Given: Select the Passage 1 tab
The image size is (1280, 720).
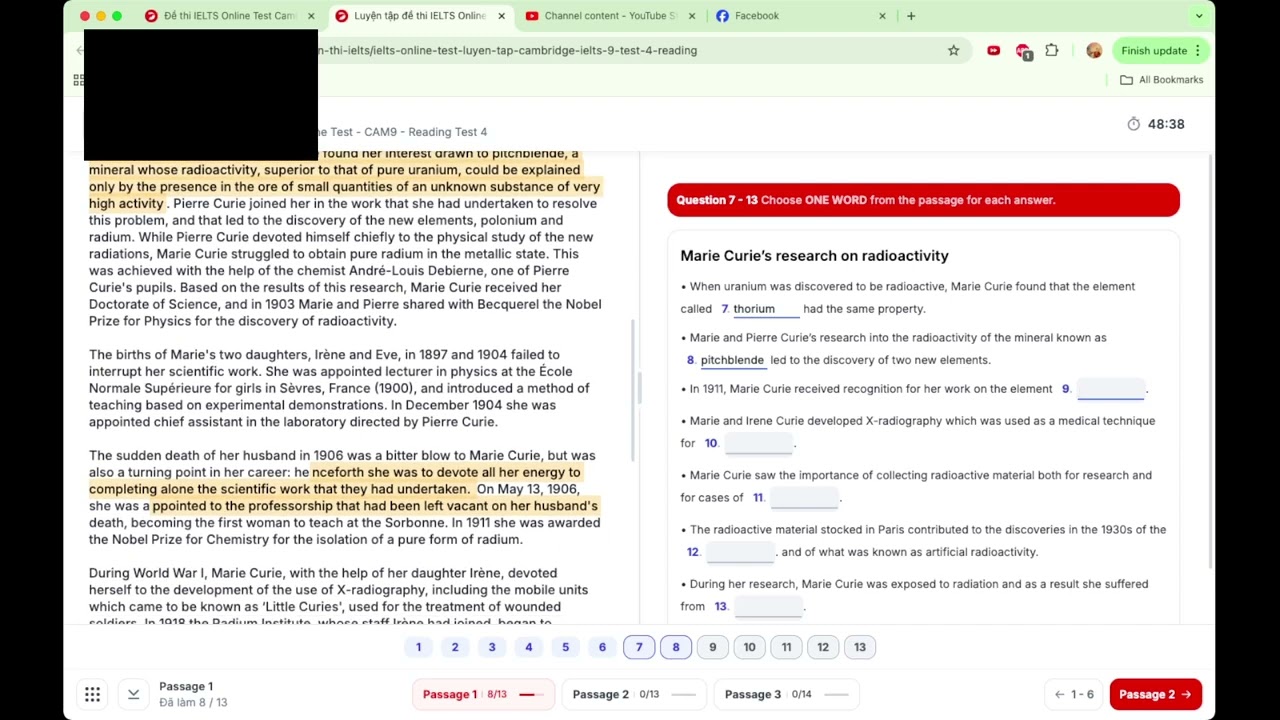Looking at the screenshot, I should tap(483, 694).
